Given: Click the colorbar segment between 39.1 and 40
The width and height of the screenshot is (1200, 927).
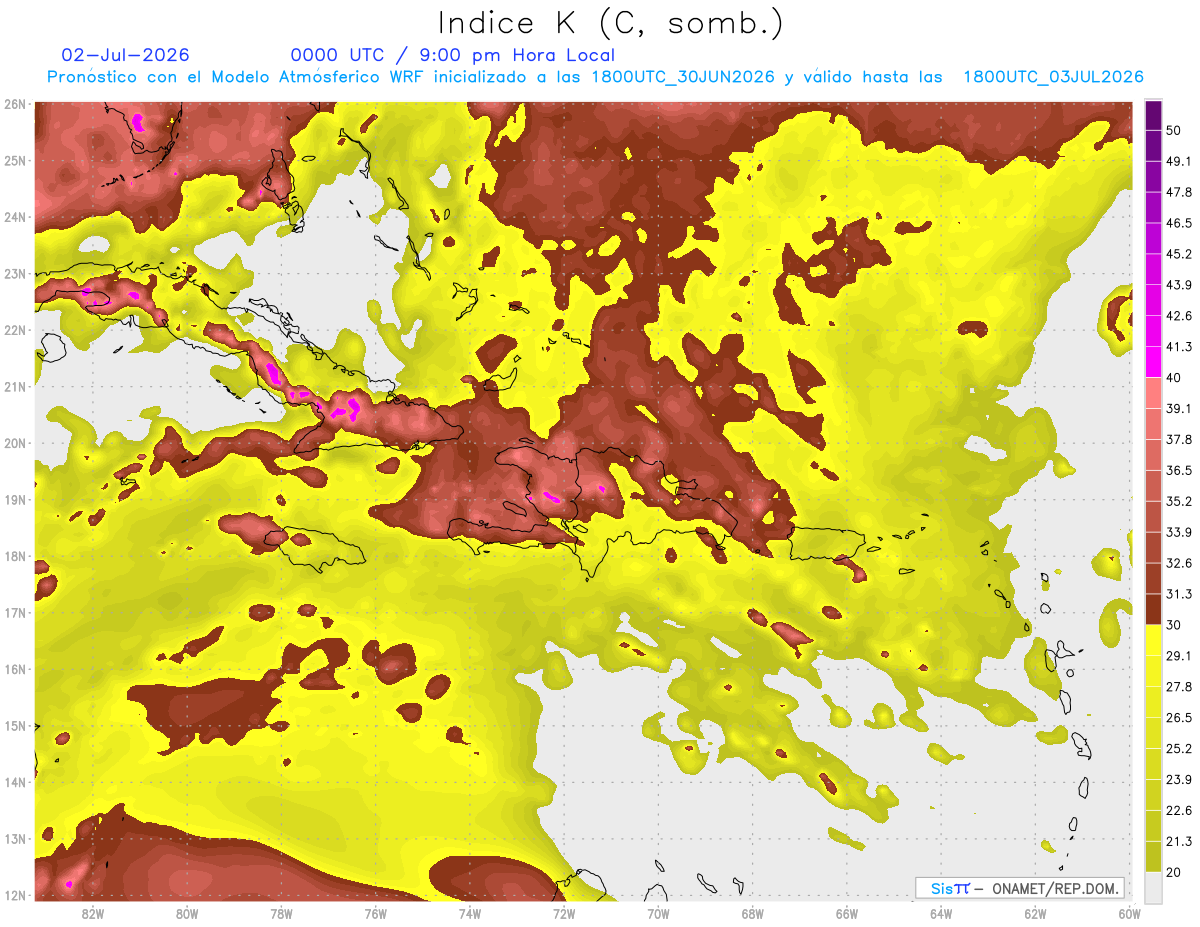Looking at the screenshot, I should tap(1154, 393).
